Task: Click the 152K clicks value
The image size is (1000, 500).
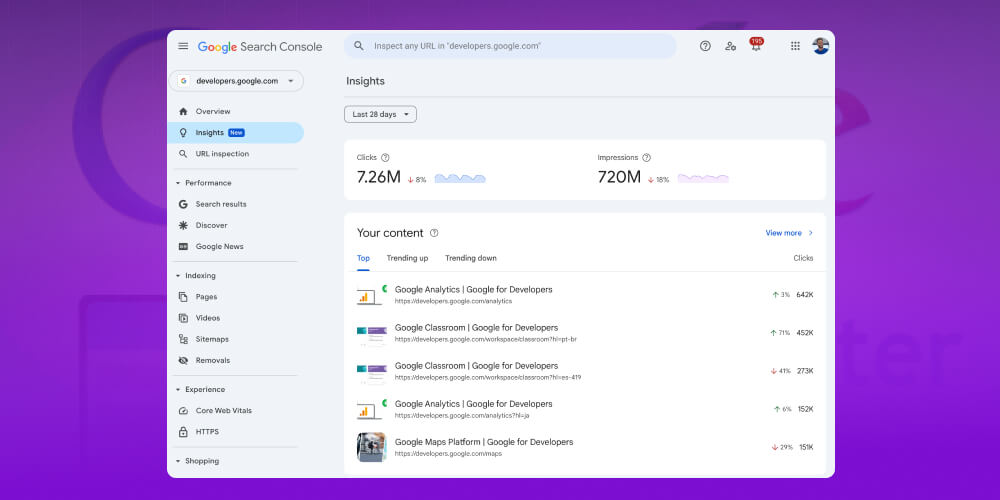Action: point(805,409)
